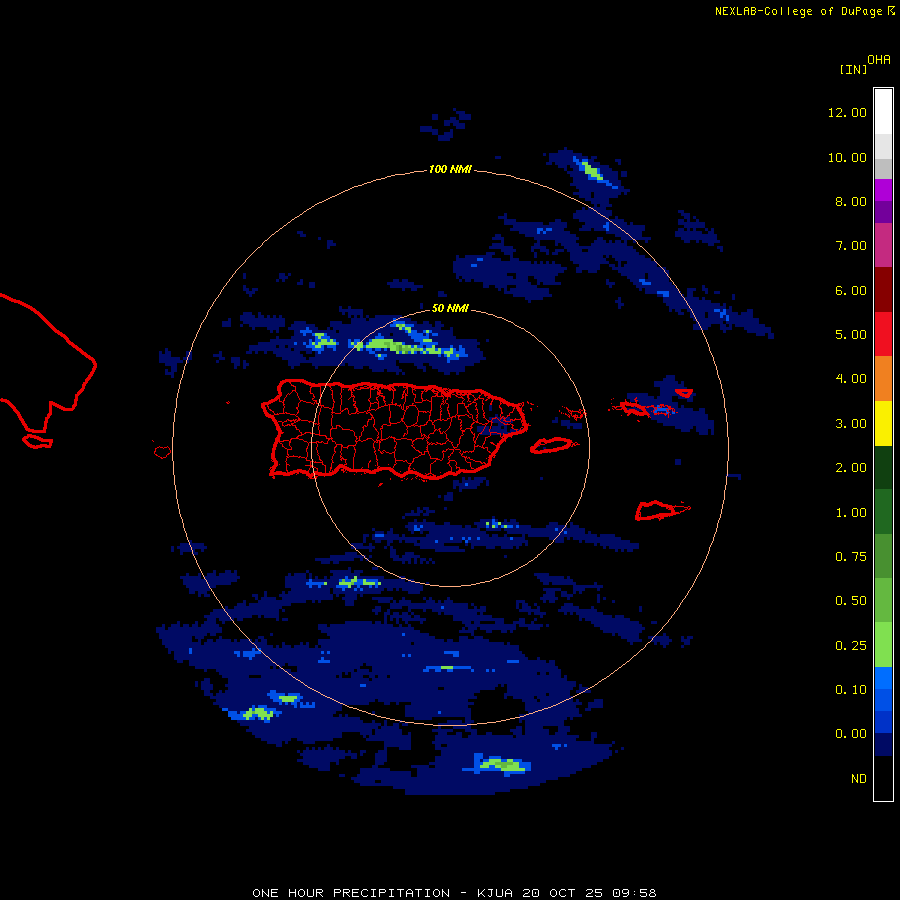Click the Vieques island outline east of Puerto Rico

(x=552, y=445)
